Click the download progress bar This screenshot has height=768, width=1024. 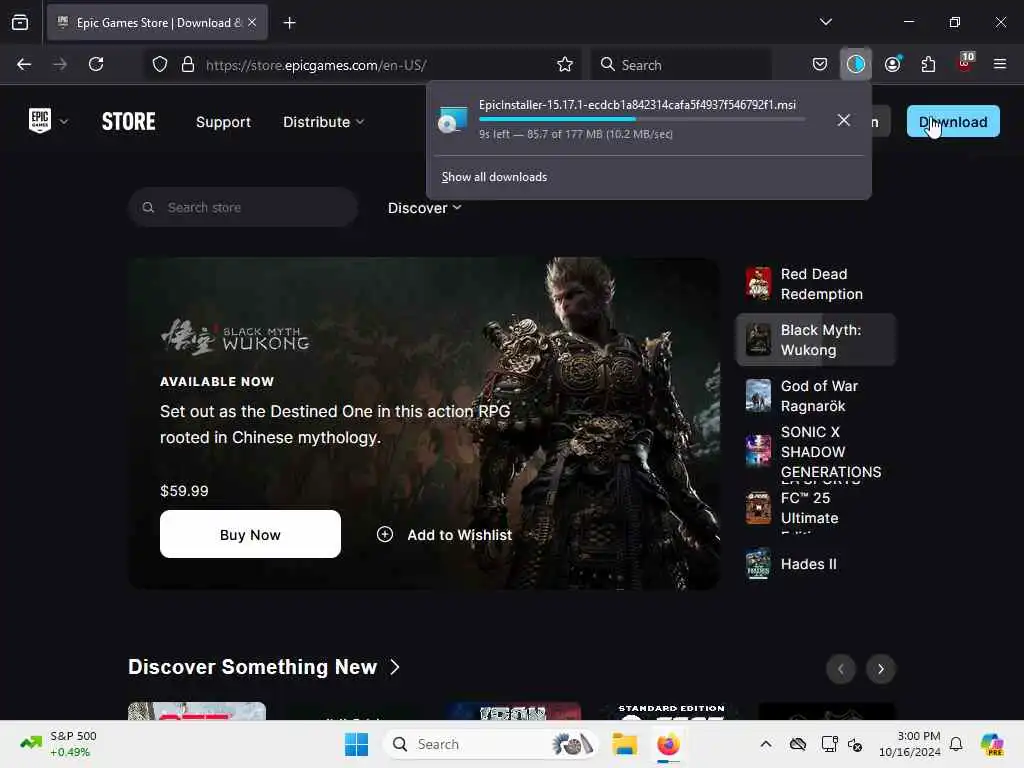pyautogui.click(x=641, y=120)
